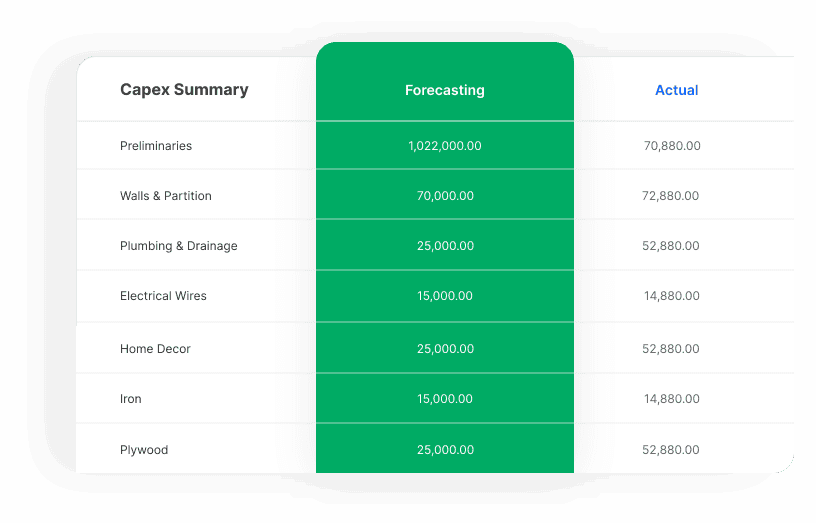Click the Walls & Partition row label
Screen dimensions: 816x523
[x=166, y=196]
